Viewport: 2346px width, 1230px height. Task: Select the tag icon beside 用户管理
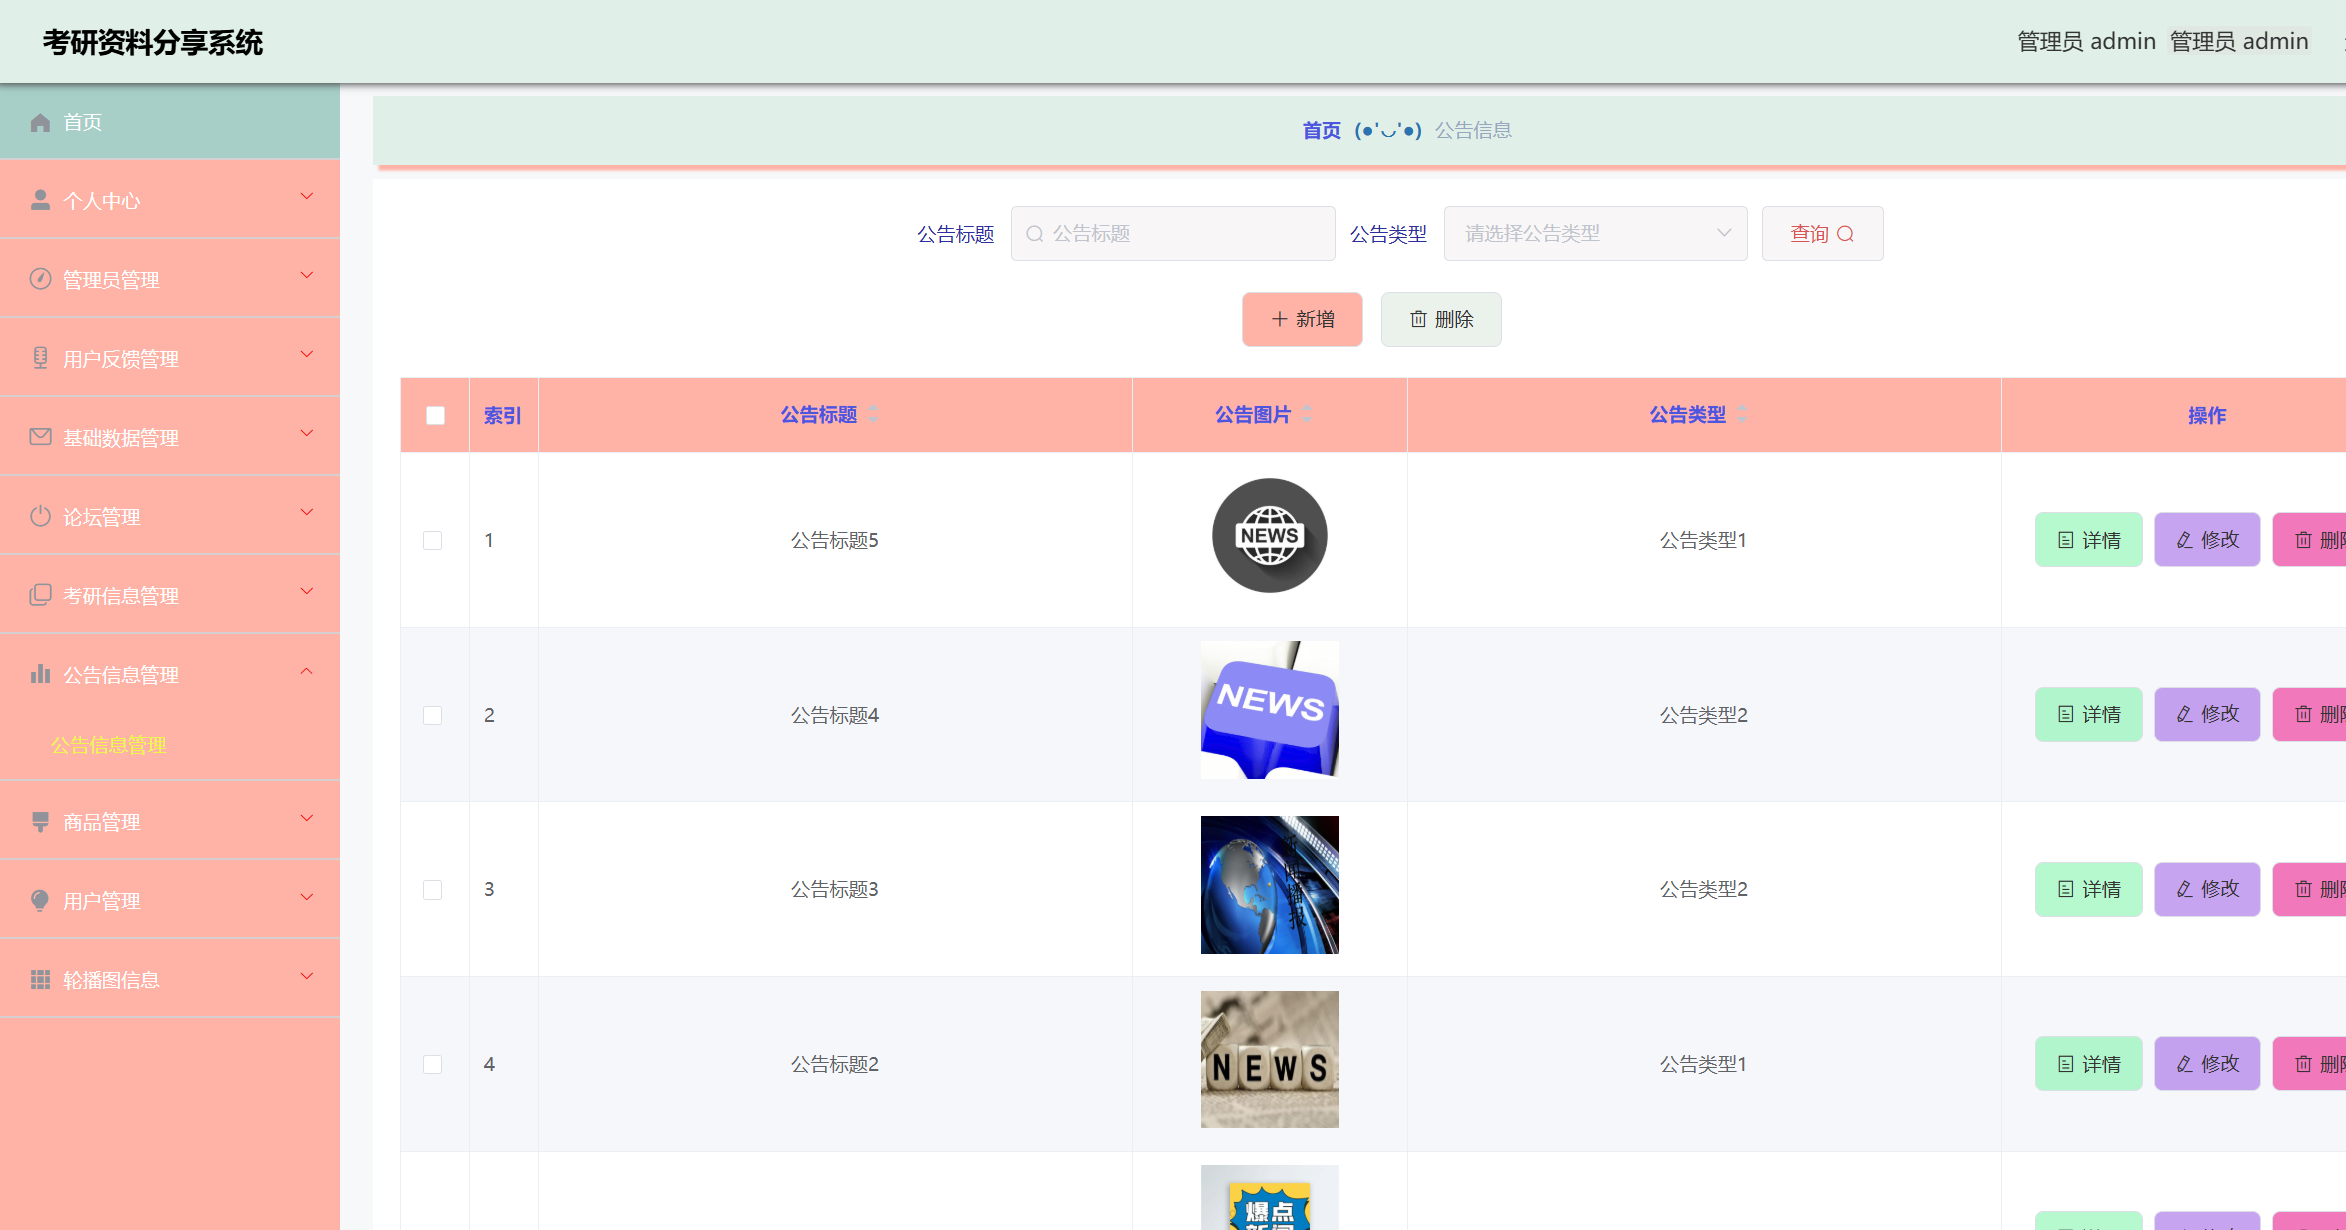click(41, 899)
